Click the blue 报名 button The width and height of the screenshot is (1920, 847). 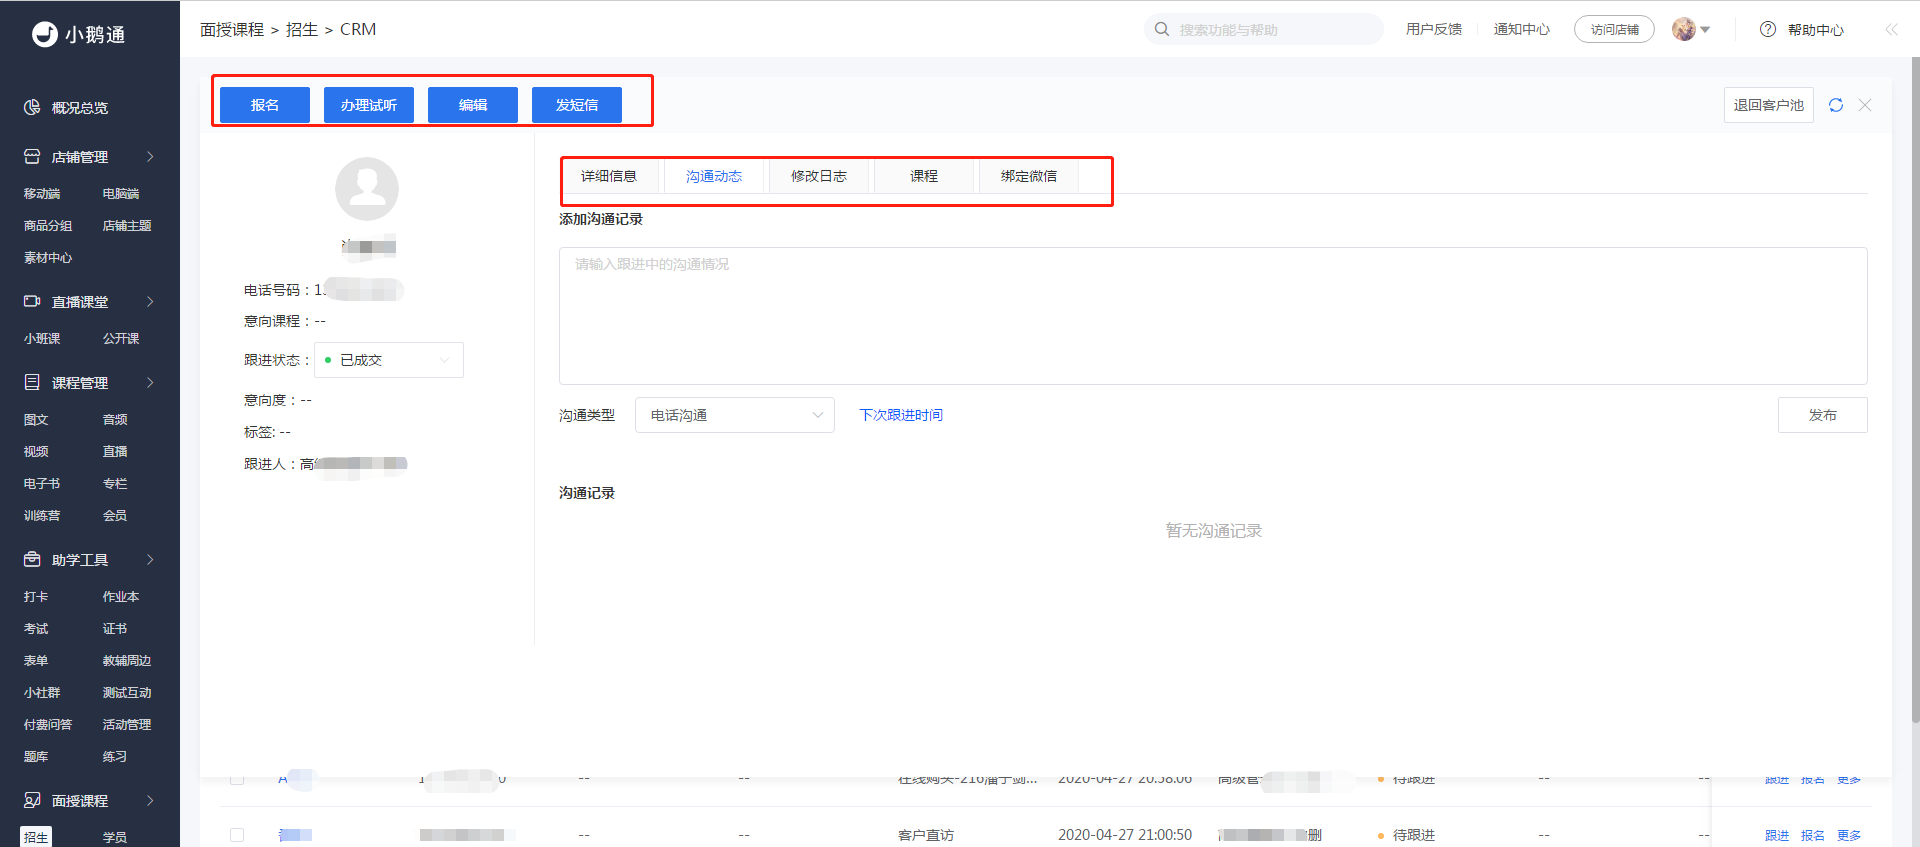(x=265, y=105)
